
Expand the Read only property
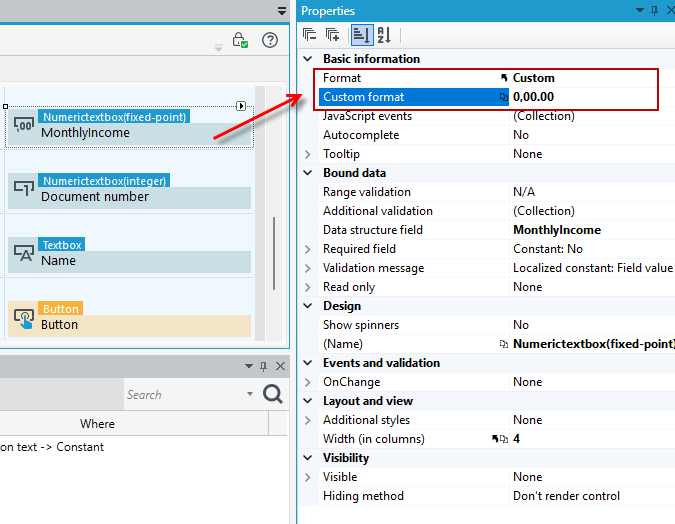[308, 287]
